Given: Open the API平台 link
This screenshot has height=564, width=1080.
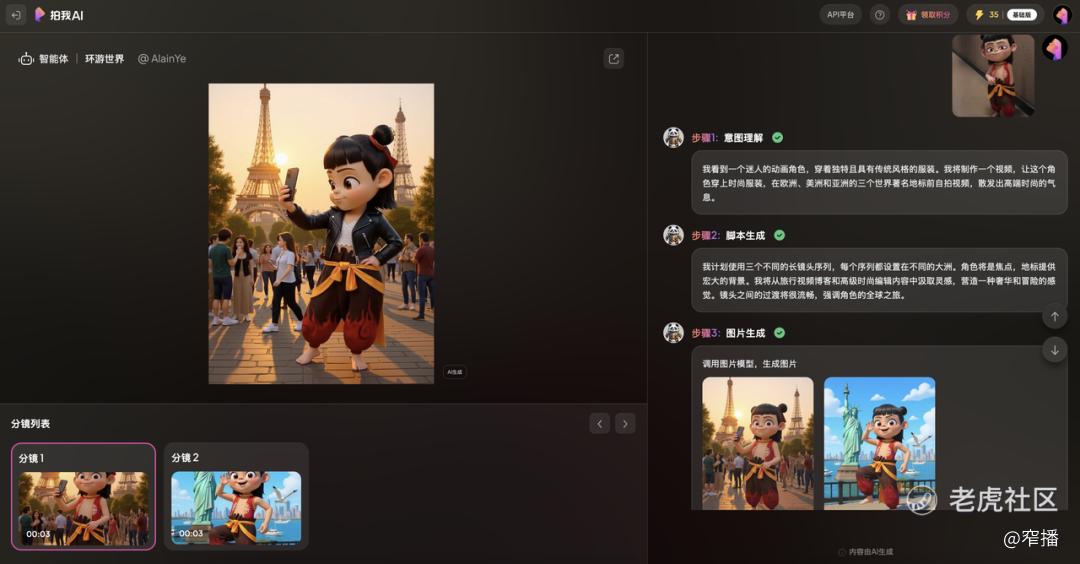Looking at the screenshot, I should point(840,14).
